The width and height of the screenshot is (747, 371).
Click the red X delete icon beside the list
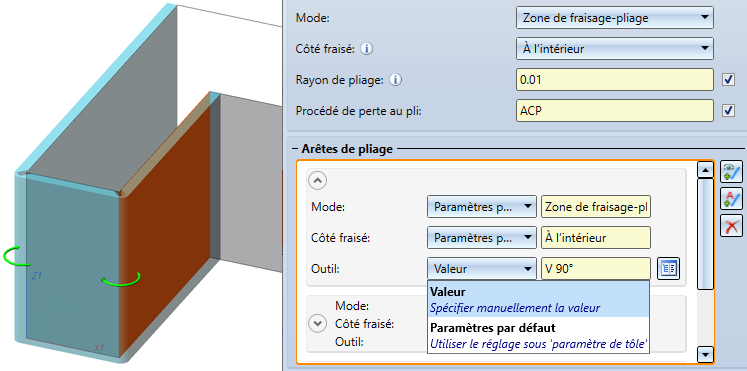[x=731, y=225]
